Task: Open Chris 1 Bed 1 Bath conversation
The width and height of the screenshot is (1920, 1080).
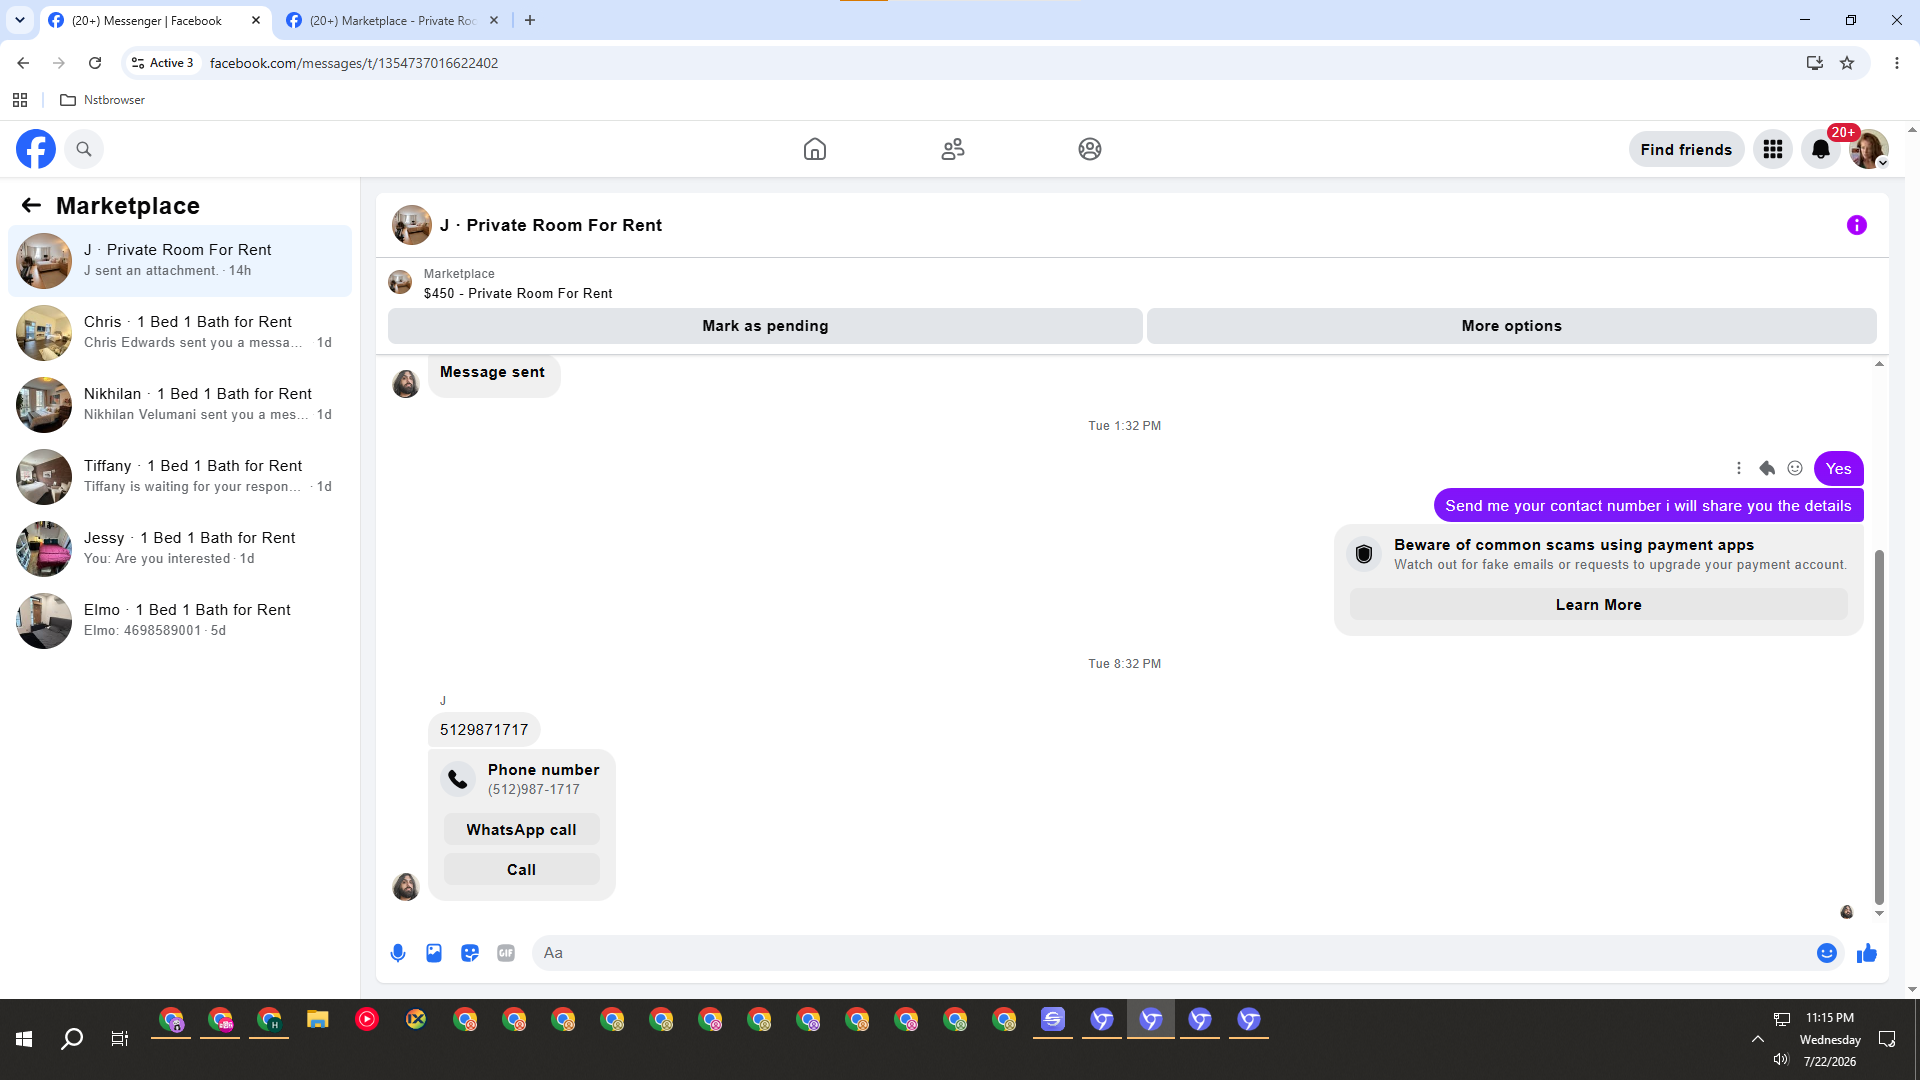Action: (x=180, y=332)
